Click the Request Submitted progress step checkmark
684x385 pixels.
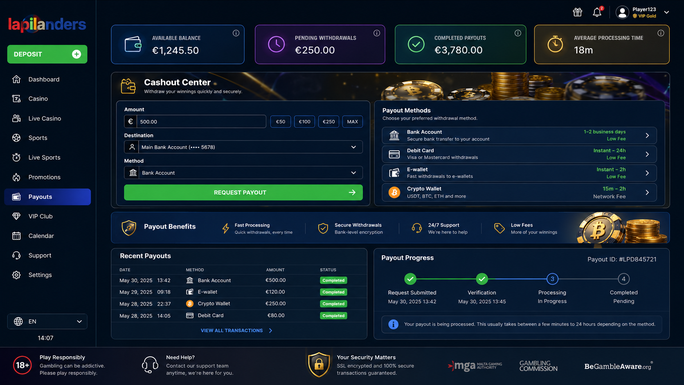(410, 279)
